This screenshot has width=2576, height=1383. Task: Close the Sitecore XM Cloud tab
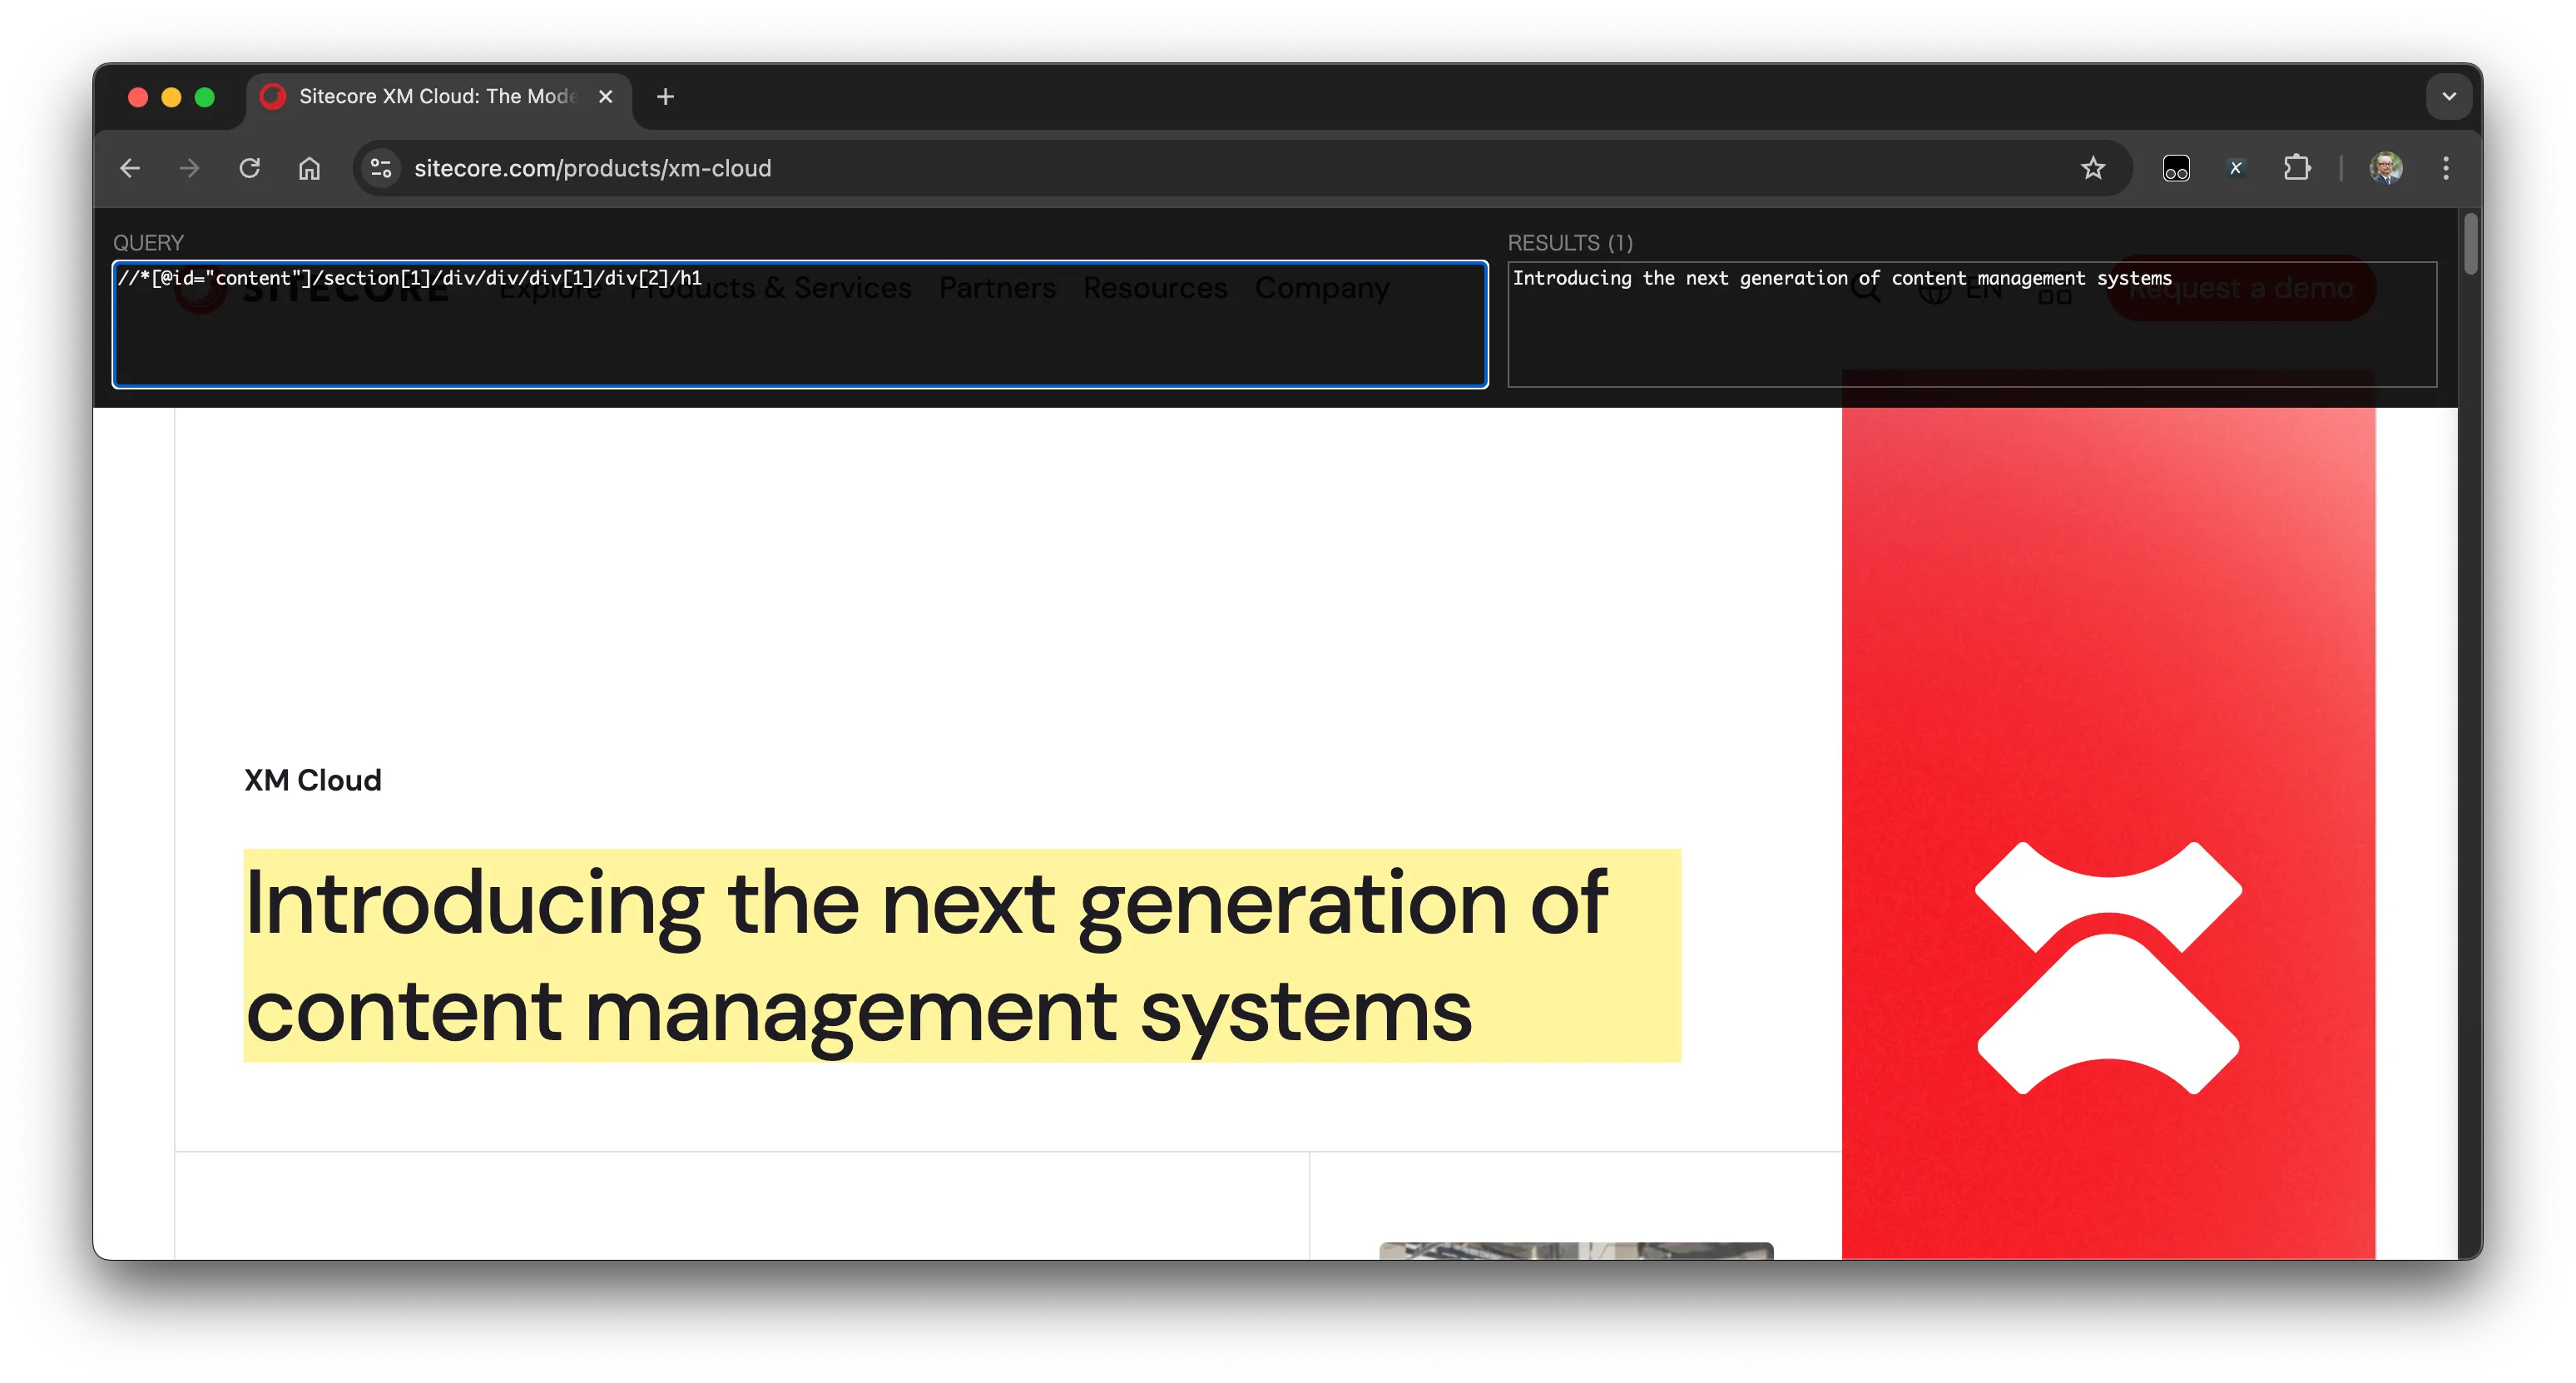pyautogui.click(x=605, y=97)
